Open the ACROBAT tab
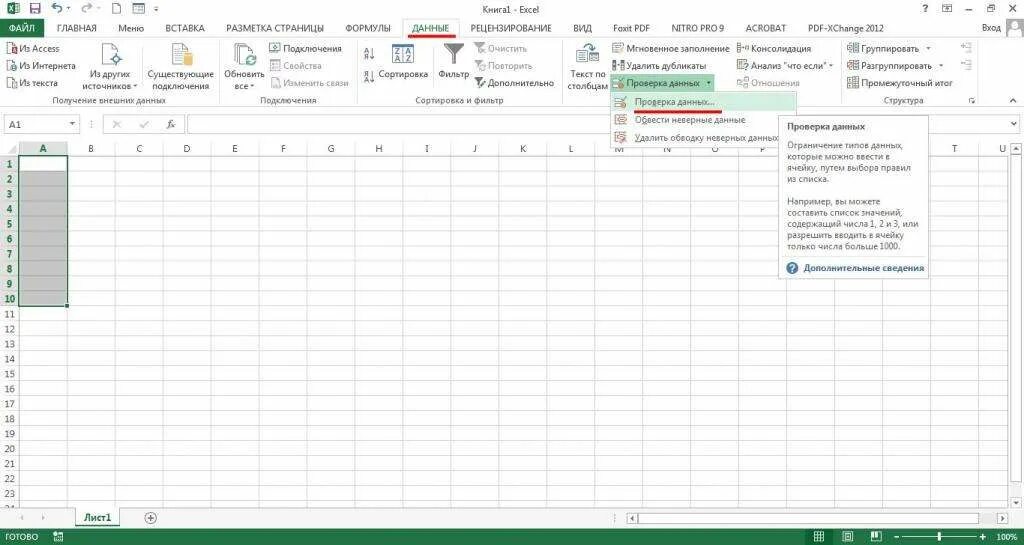 click(765, 28)
